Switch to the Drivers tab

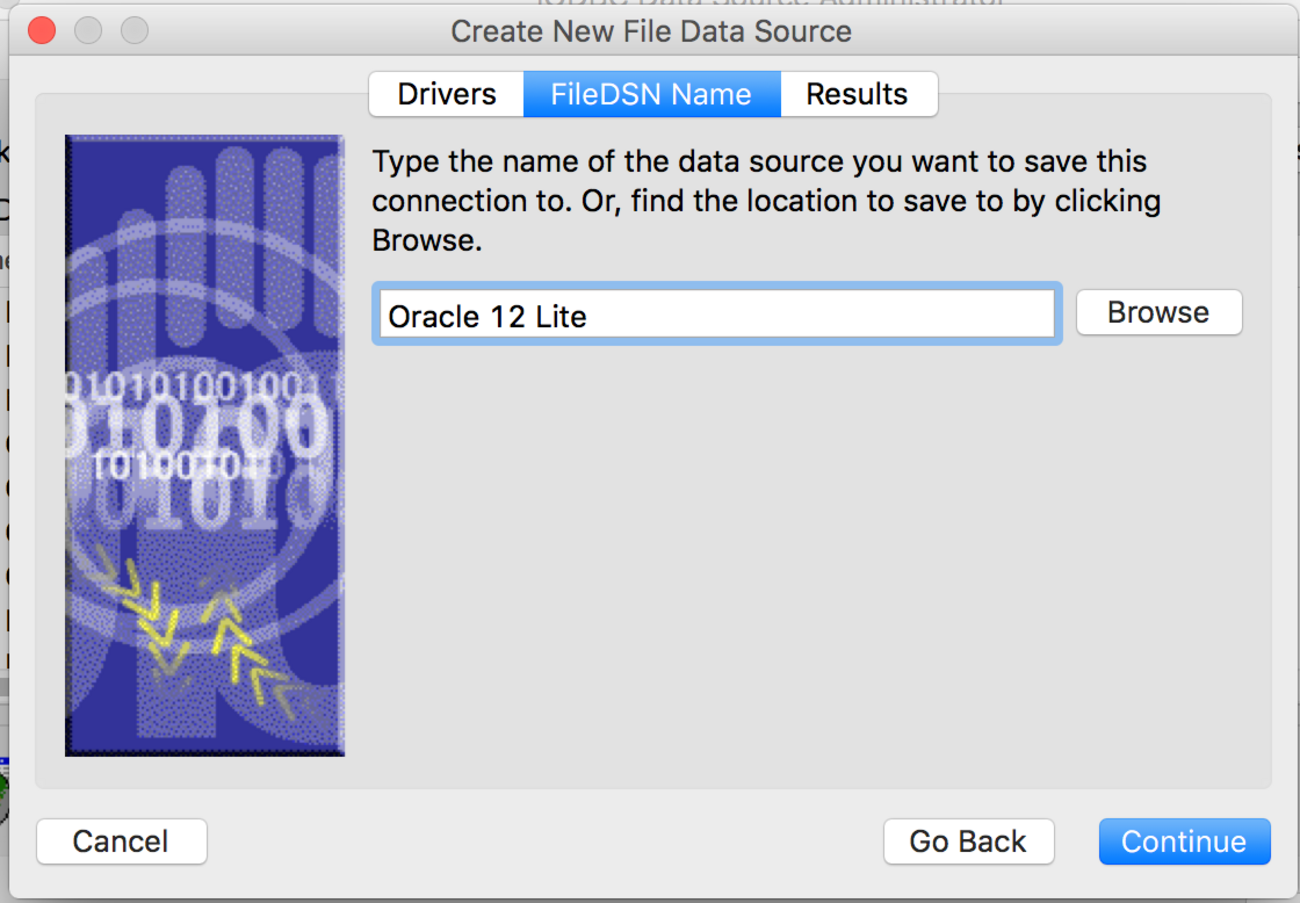pos(446,93)
